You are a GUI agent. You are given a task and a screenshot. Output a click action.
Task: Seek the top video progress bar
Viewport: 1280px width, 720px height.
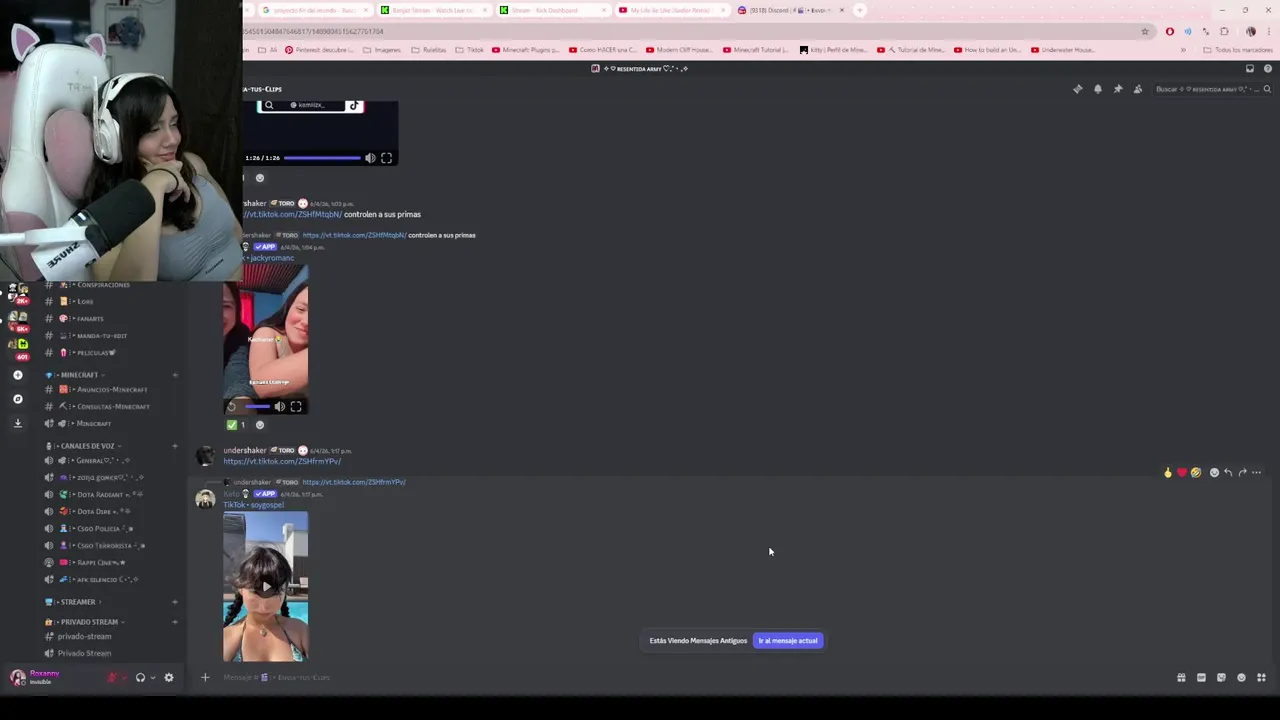[x=322, y=158]
